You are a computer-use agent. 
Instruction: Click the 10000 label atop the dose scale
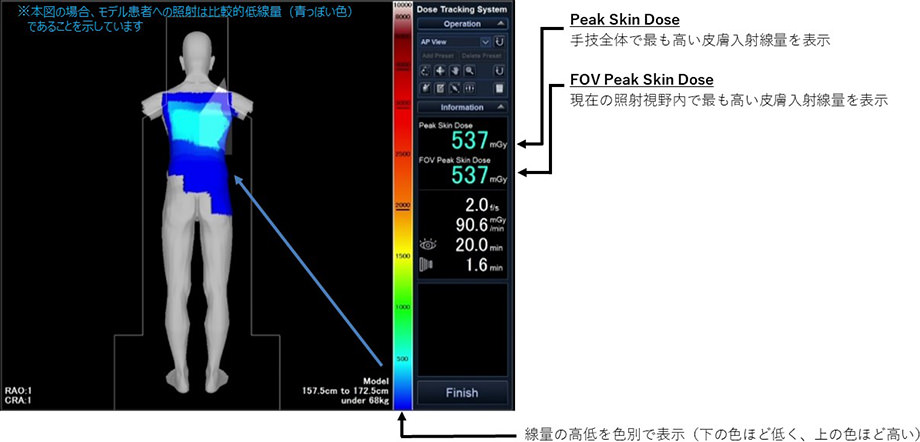pos(402,4)
